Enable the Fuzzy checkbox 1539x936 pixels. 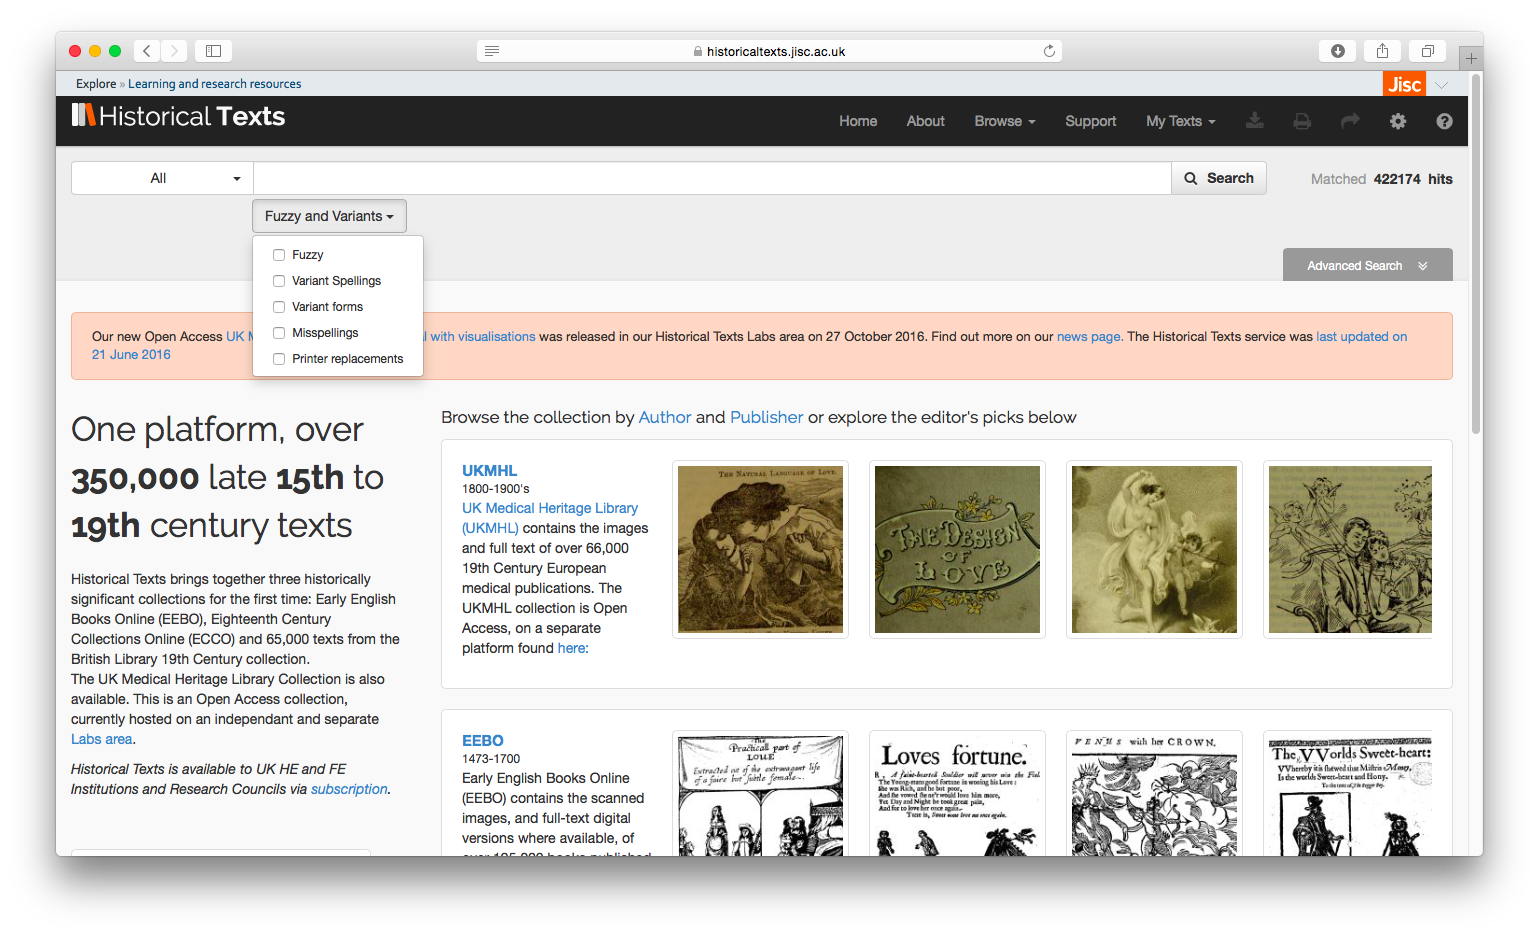tap(279, 255)
